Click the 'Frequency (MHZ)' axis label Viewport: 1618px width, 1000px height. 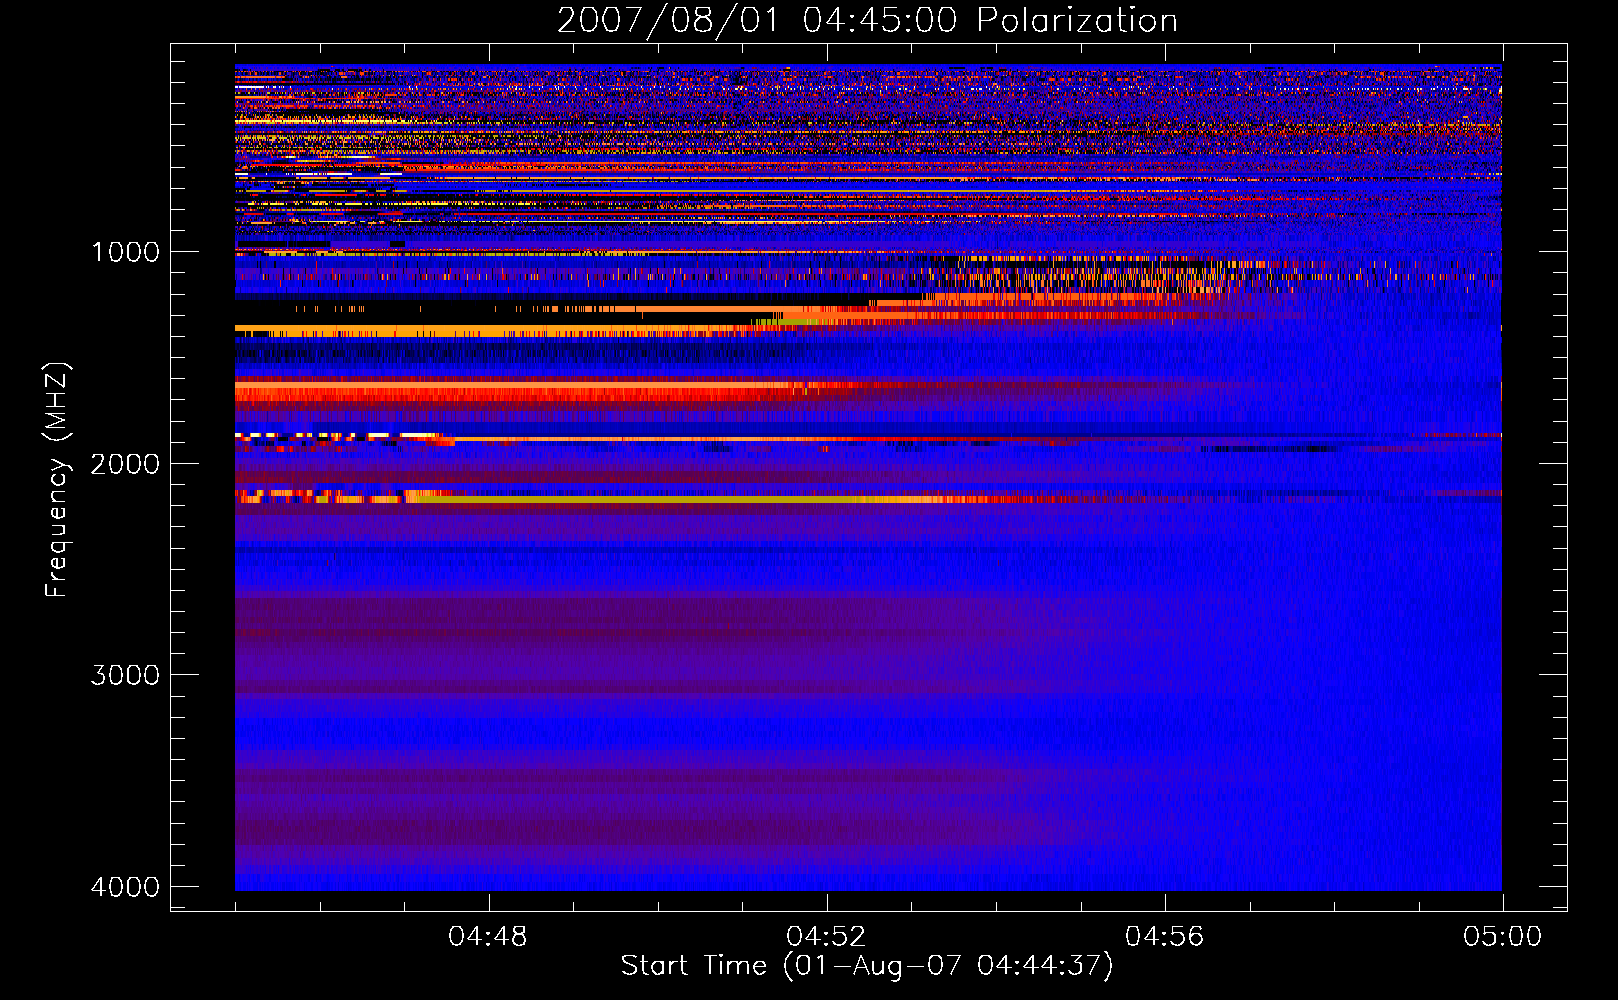point(58,480)
